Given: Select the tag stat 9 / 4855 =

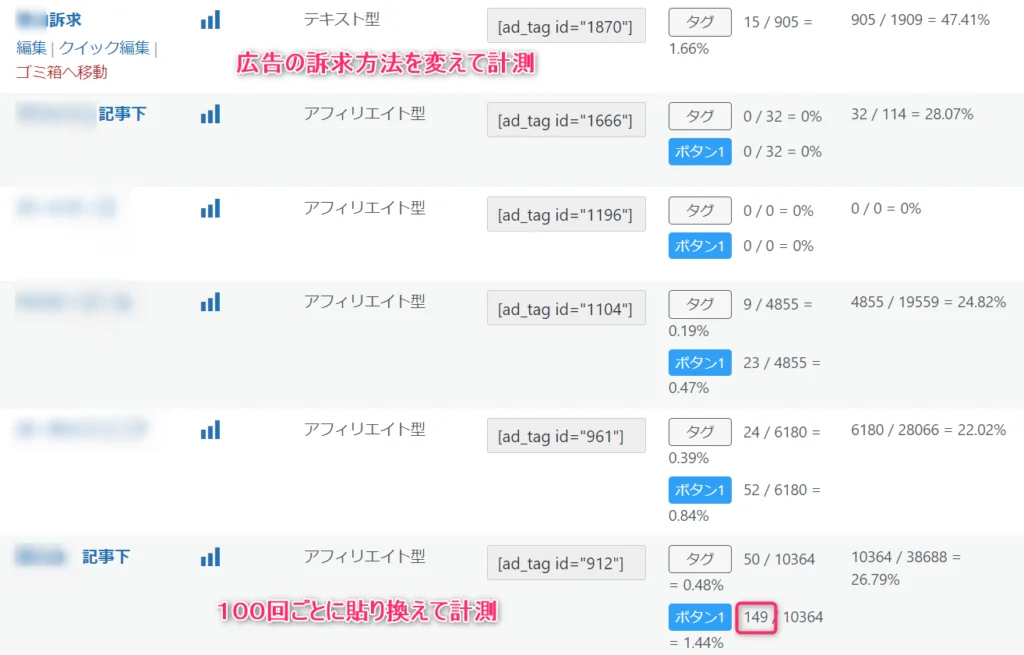Looking at the screenshot, I should click(x=778, y=304).
